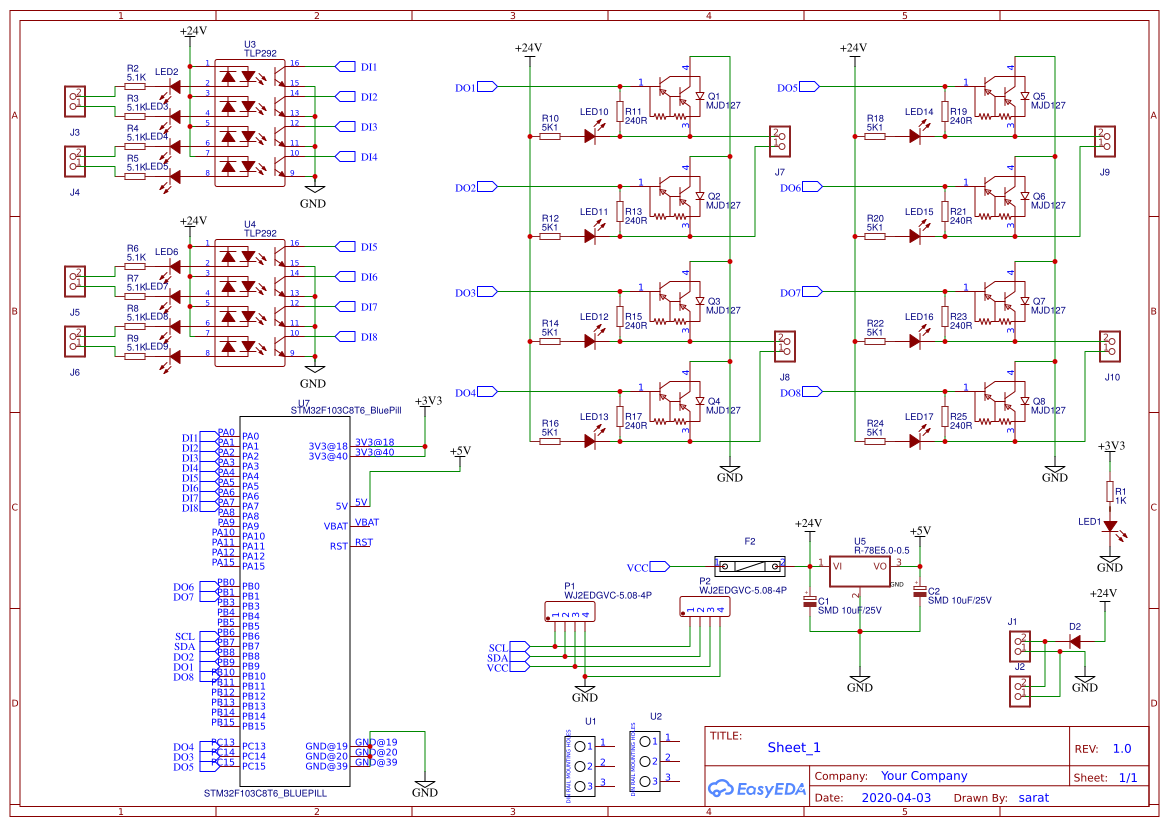Select the +24V power flag top left
The height and width of the screenshot is (827, 1169).
click(193, 31)
